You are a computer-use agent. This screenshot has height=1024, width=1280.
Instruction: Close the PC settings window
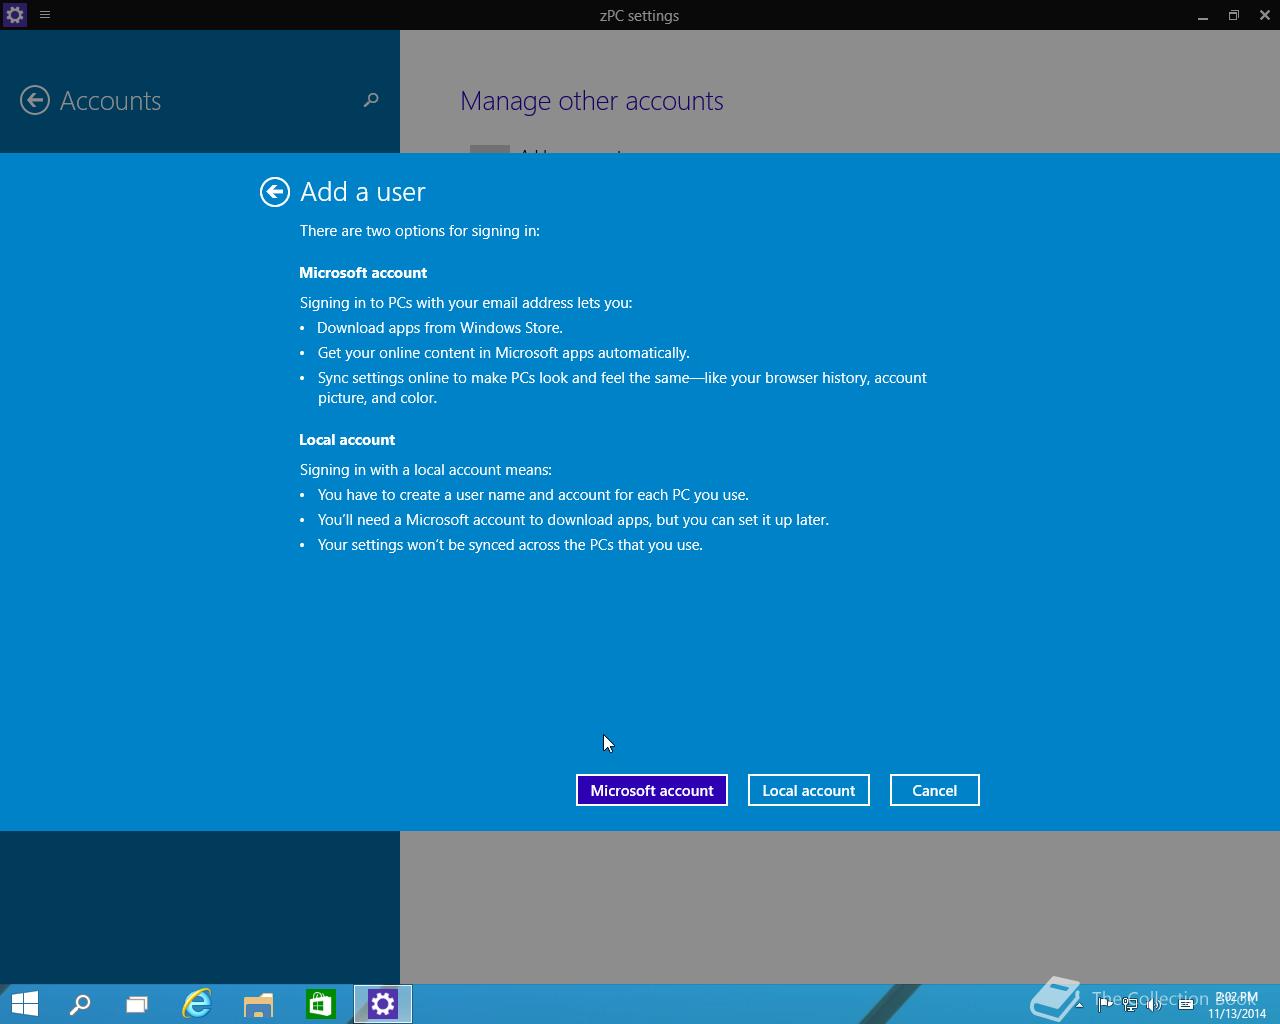1265,15
